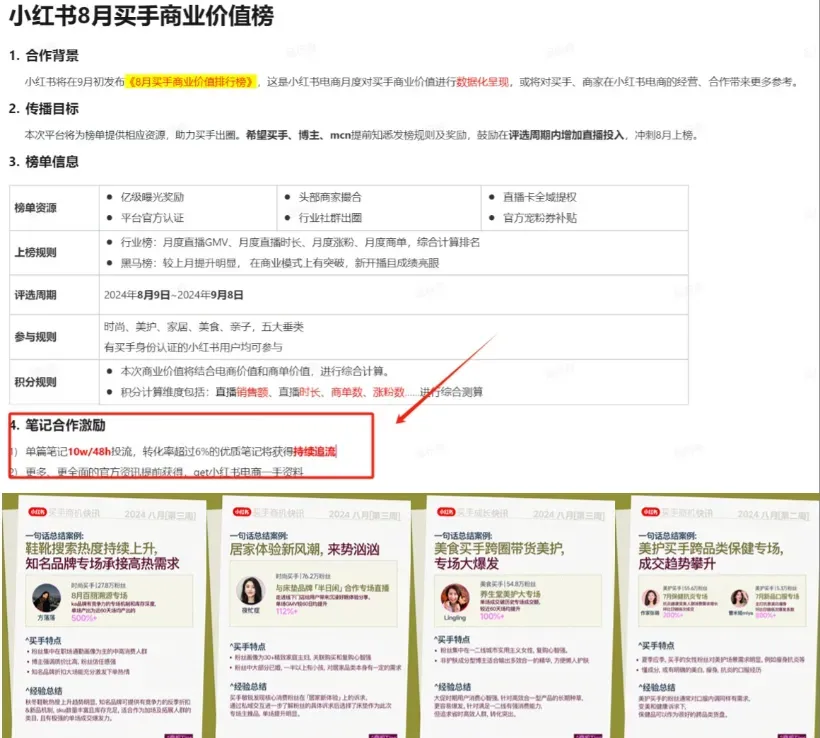The height and width of the screenshot is (738, 820).
Task: Click 董禾姐miya's avatar thumbnail
Action: (739, 597)
